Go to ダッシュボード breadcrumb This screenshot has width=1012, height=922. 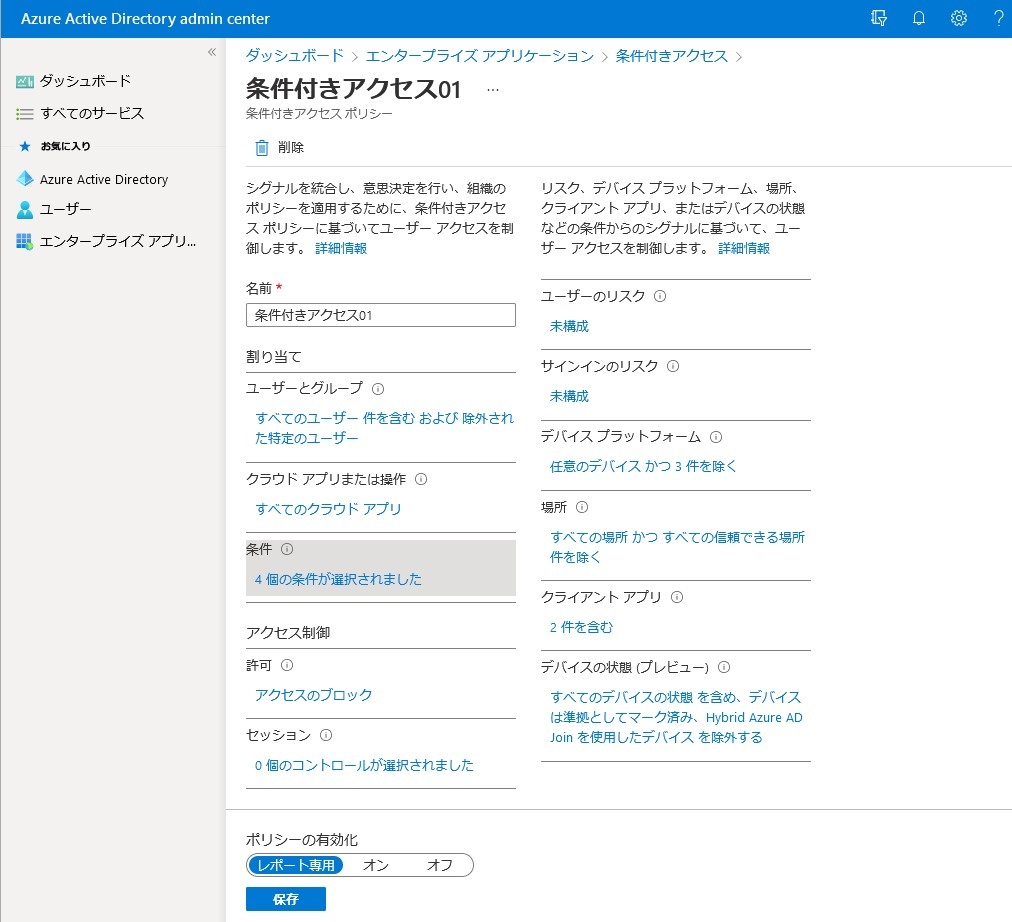(x=295, y=56)
